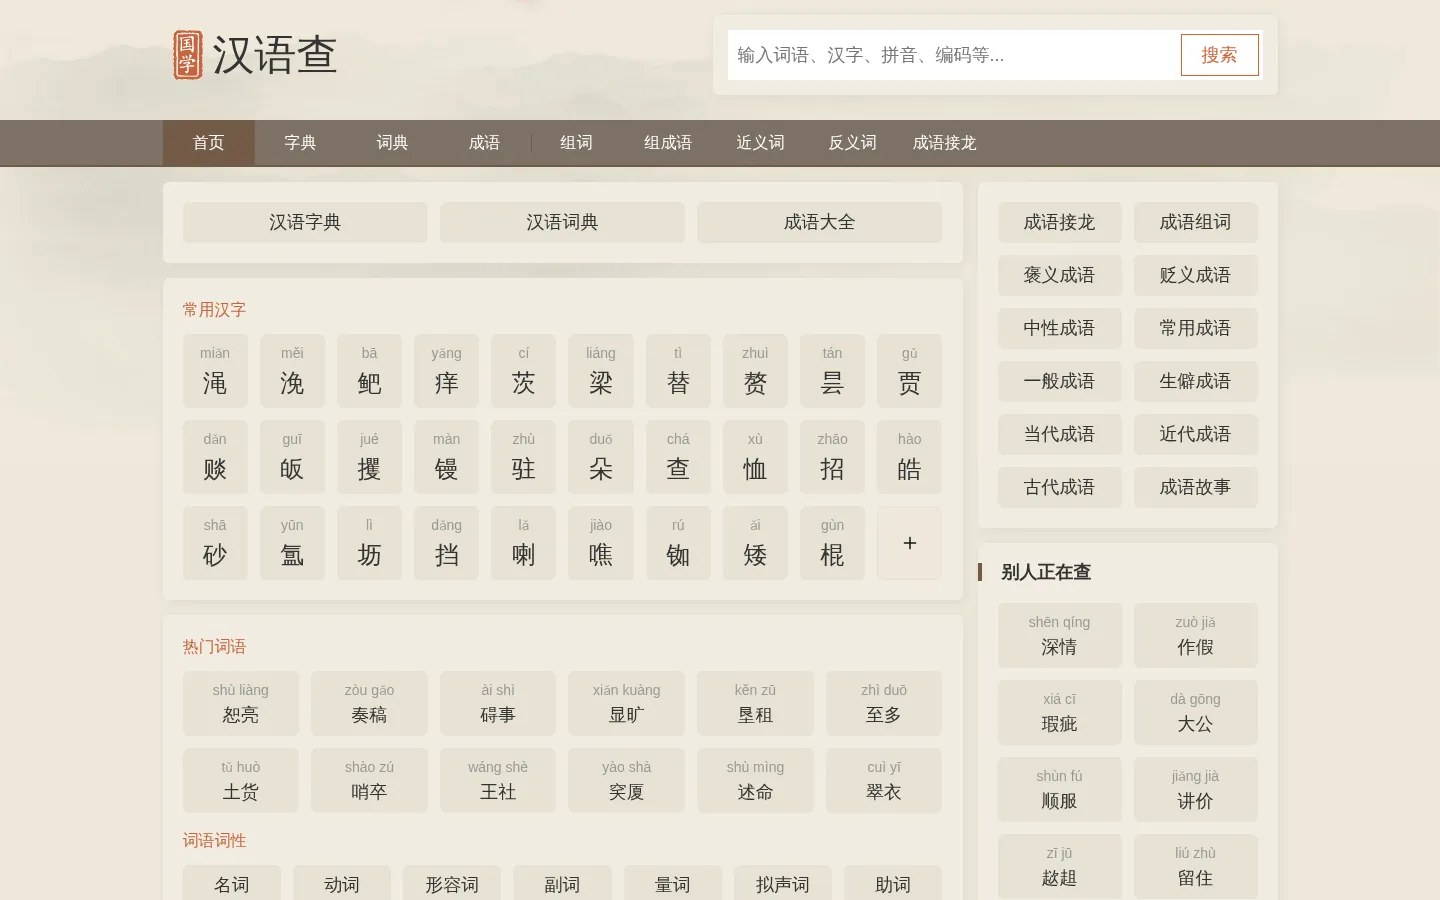The image size is (1440, 900).
Task: Click the 搜索 search button
Action: (1219, 55)
